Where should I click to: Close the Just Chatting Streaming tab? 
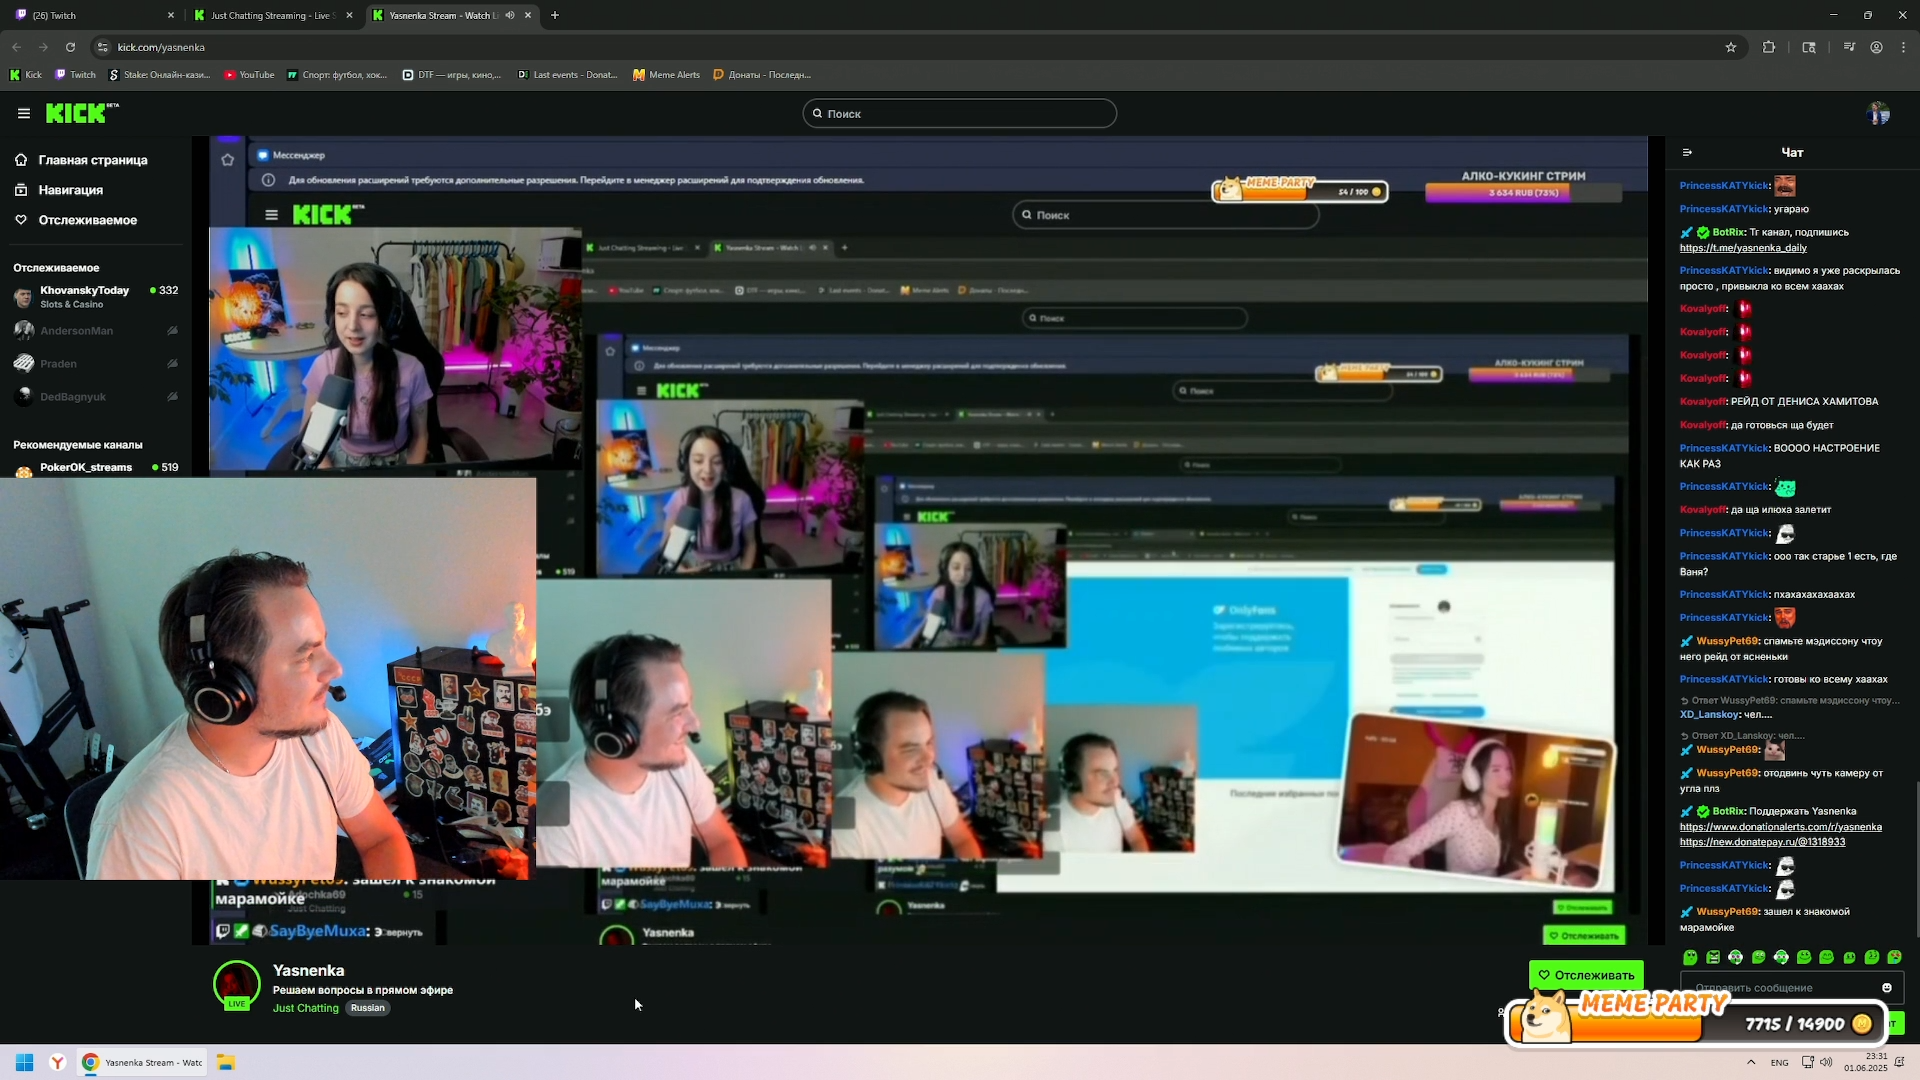pos(349,15)
